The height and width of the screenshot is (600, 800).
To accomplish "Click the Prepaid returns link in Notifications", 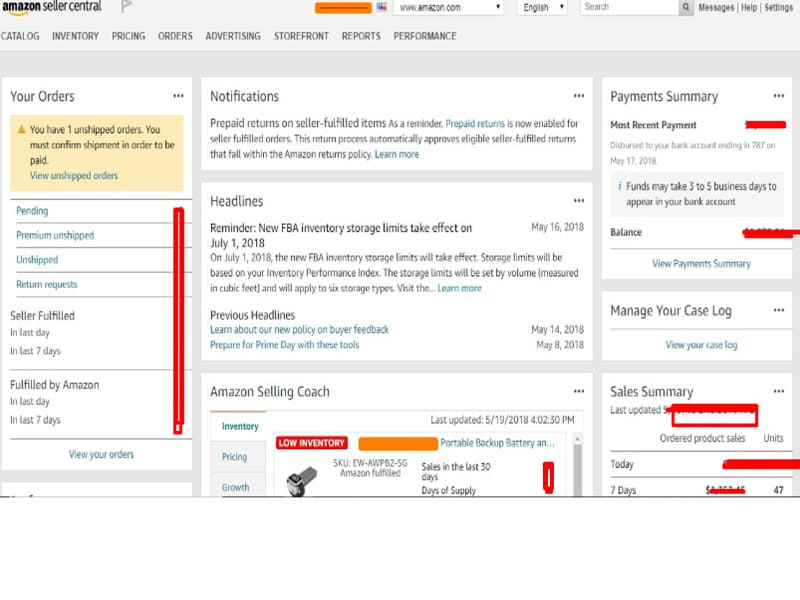I will coord(475,123).
